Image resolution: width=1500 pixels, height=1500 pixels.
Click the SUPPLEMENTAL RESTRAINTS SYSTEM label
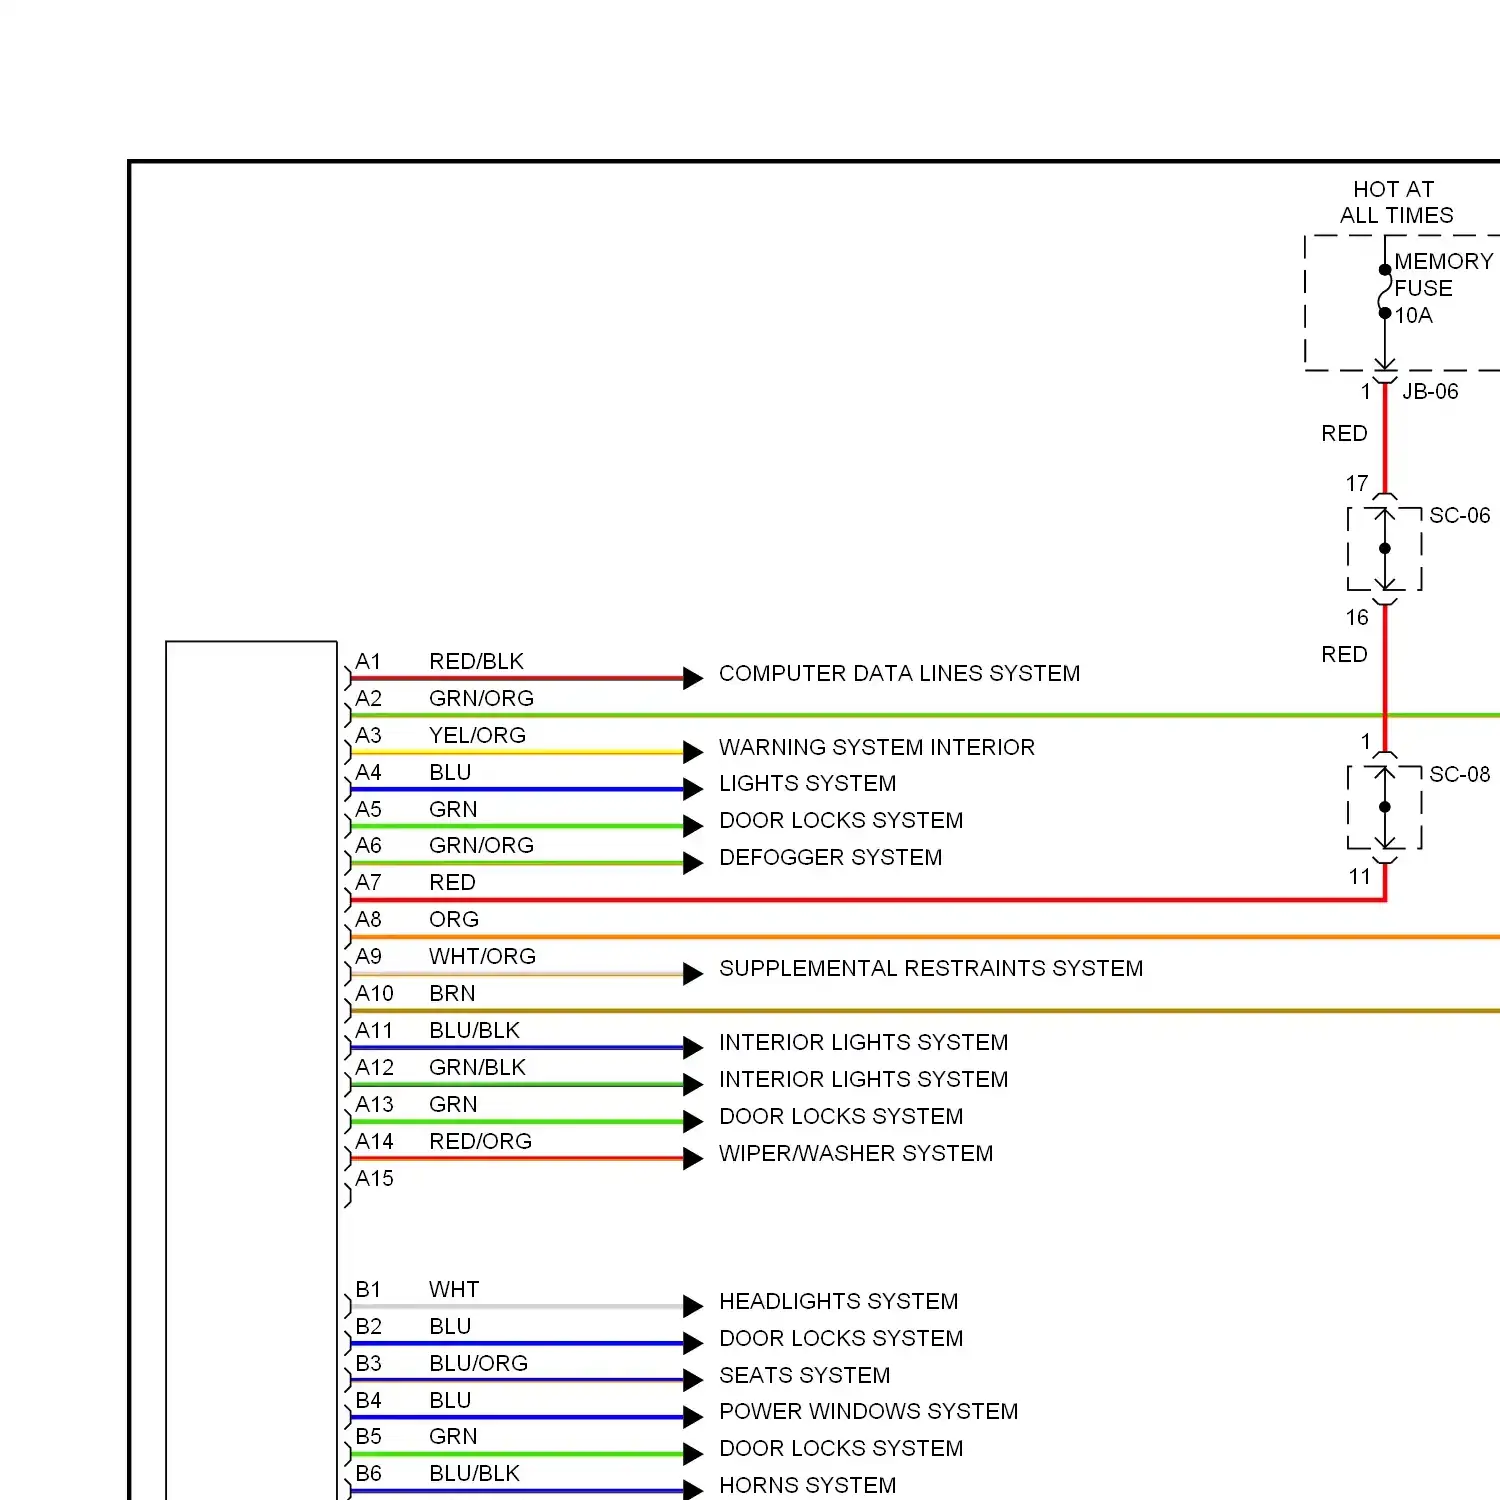(930, 968)
